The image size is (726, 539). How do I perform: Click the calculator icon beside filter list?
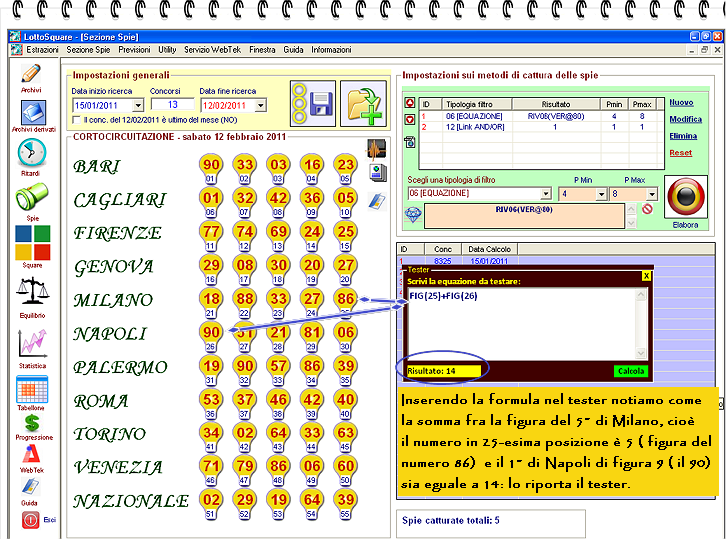[x=410, y=141]
